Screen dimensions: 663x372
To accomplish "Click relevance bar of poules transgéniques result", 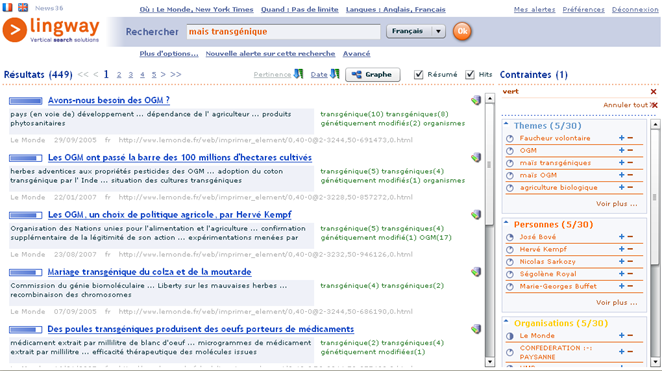I will click(x=26, y=329).
